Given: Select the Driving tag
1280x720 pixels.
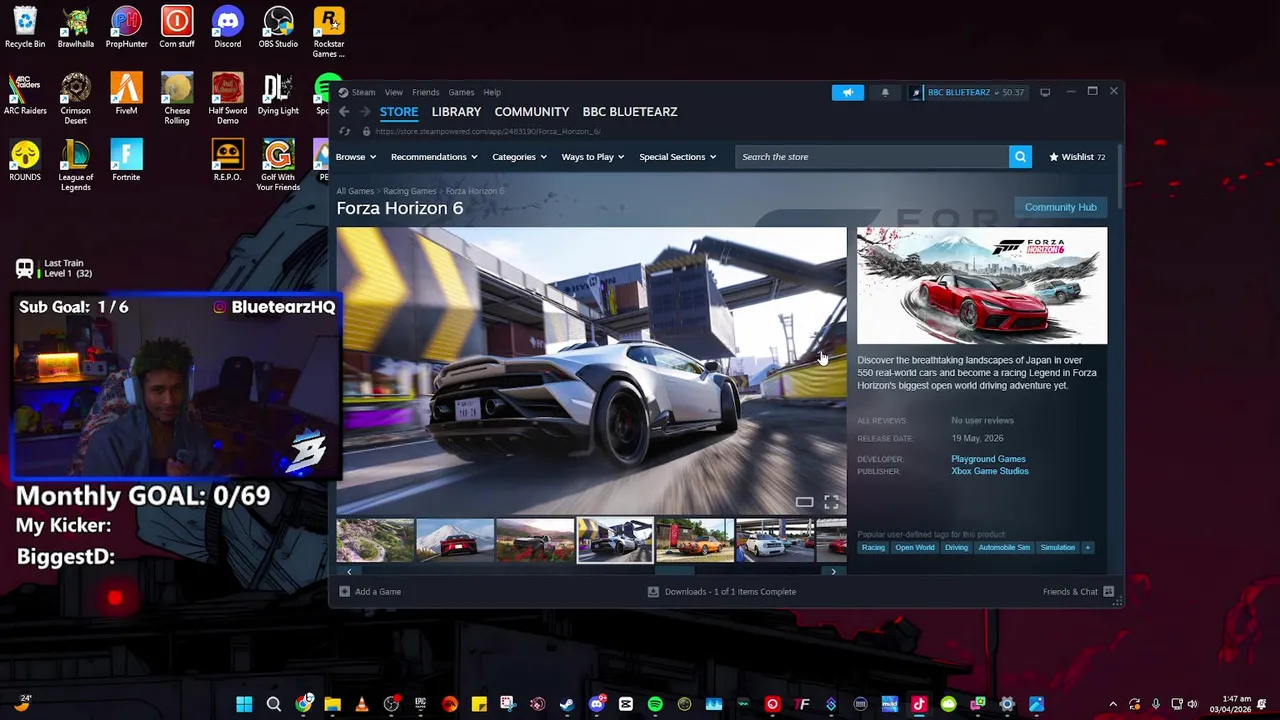Looking at the screenshot, I should pyautogui.click(x=956, y=547).
